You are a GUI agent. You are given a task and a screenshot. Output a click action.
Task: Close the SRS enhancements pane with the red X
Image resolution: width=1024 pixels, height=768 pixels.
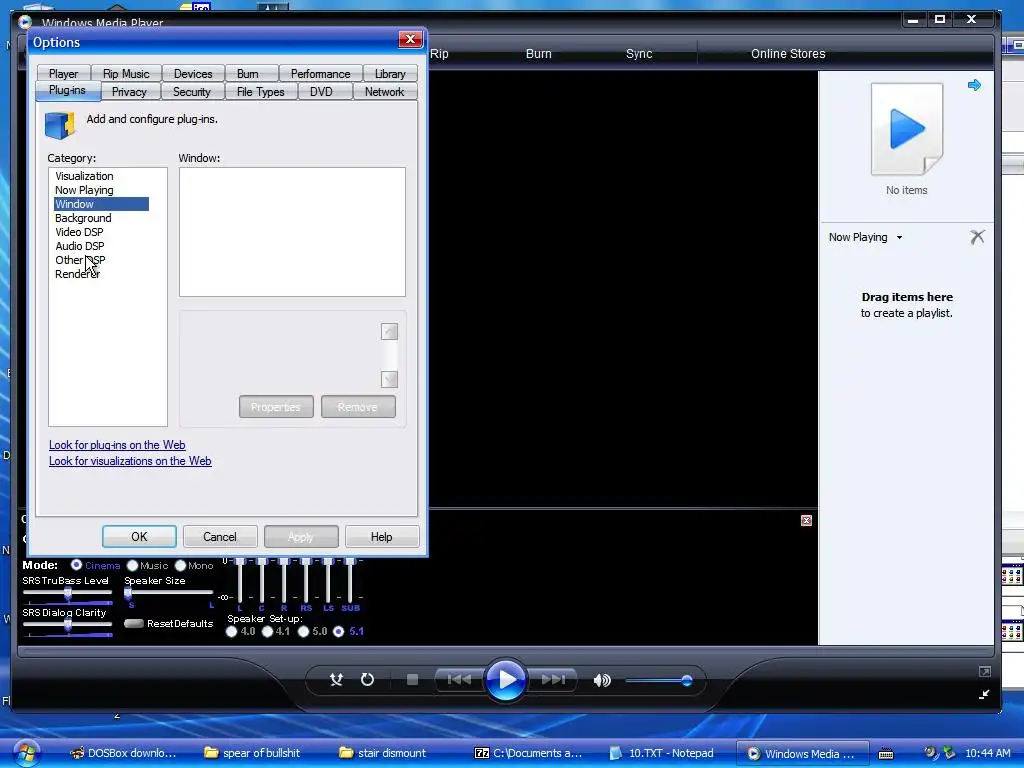(x=807, y=520)
